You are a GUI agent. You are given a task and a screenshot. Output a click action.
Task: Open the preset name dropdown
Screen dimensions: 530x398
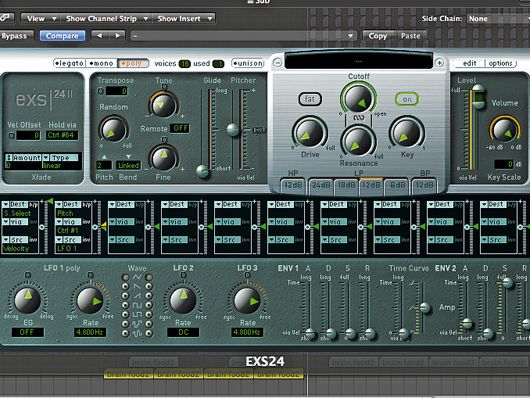click(x=243, y=36)
